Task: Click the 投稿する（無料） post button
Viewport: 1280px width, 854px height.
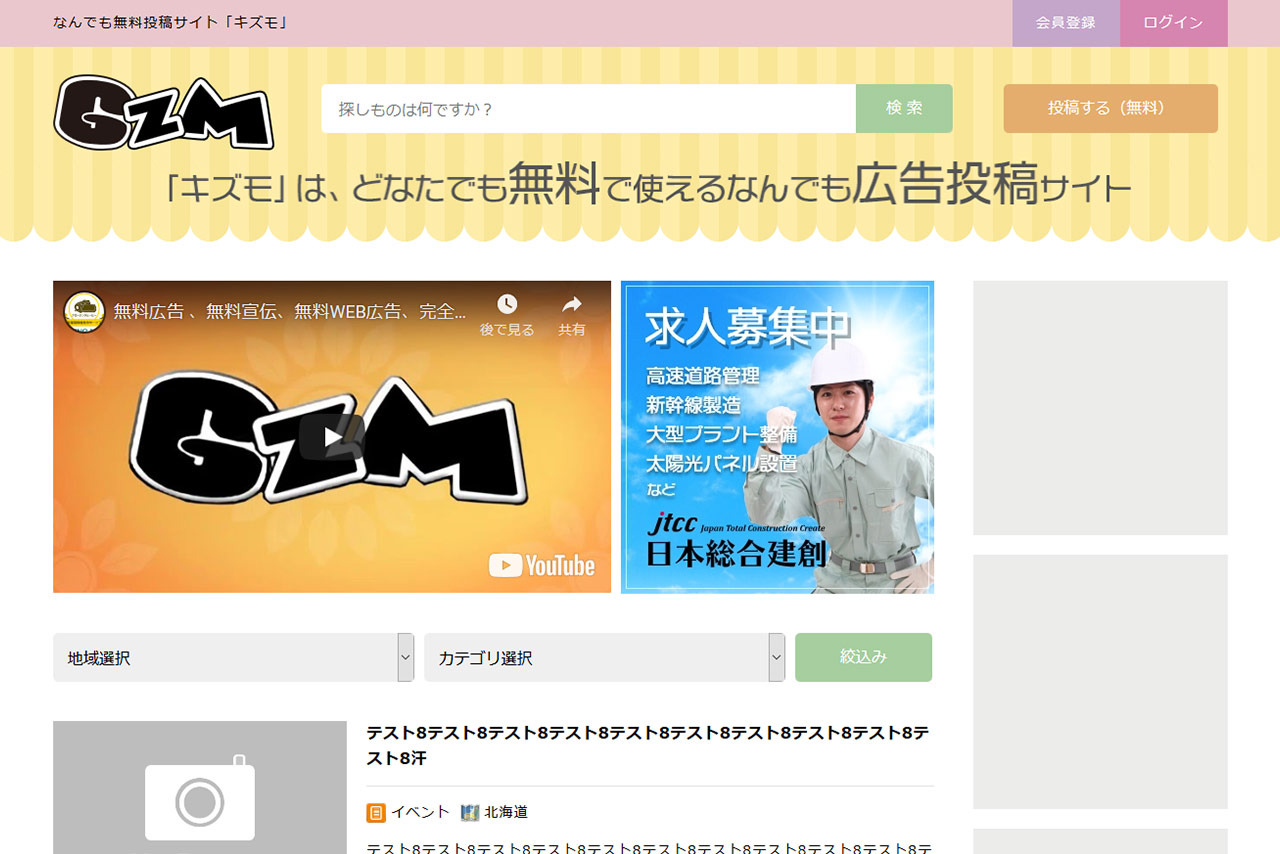Action: pyautogui.click(x=1111, y=108)
